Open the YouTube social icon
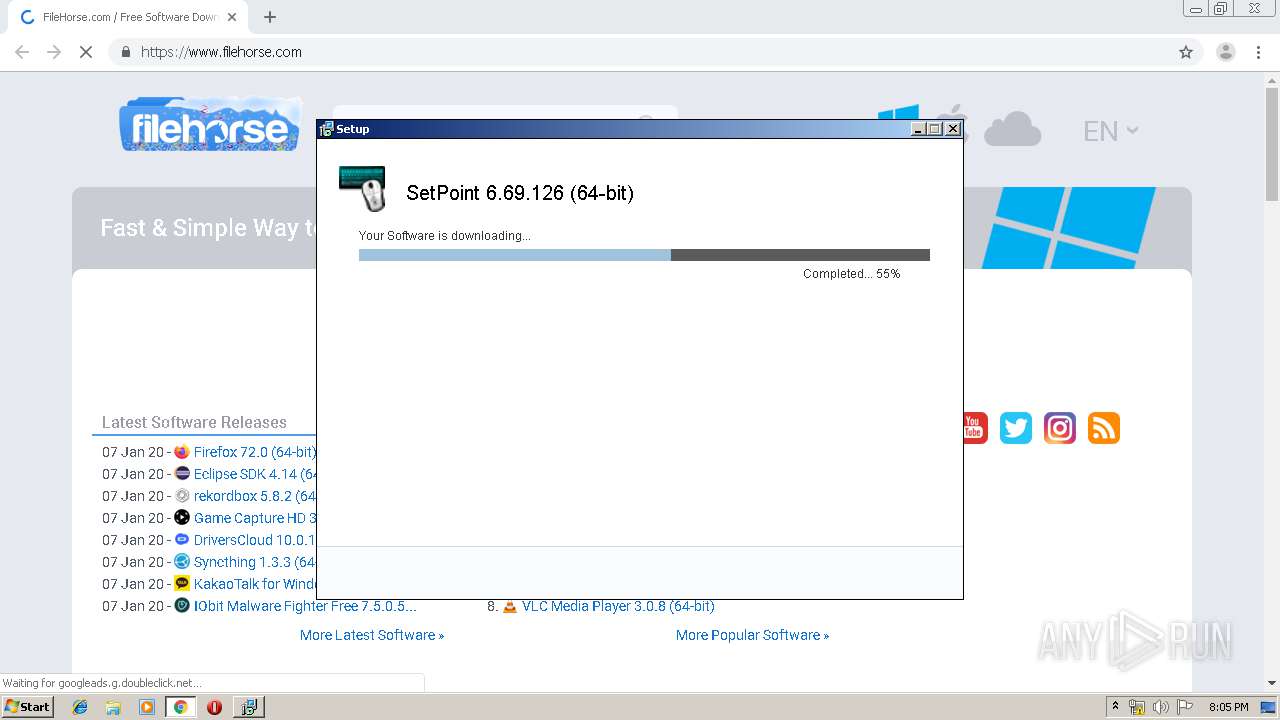The image size is (1280, 720). pos(974,428)
